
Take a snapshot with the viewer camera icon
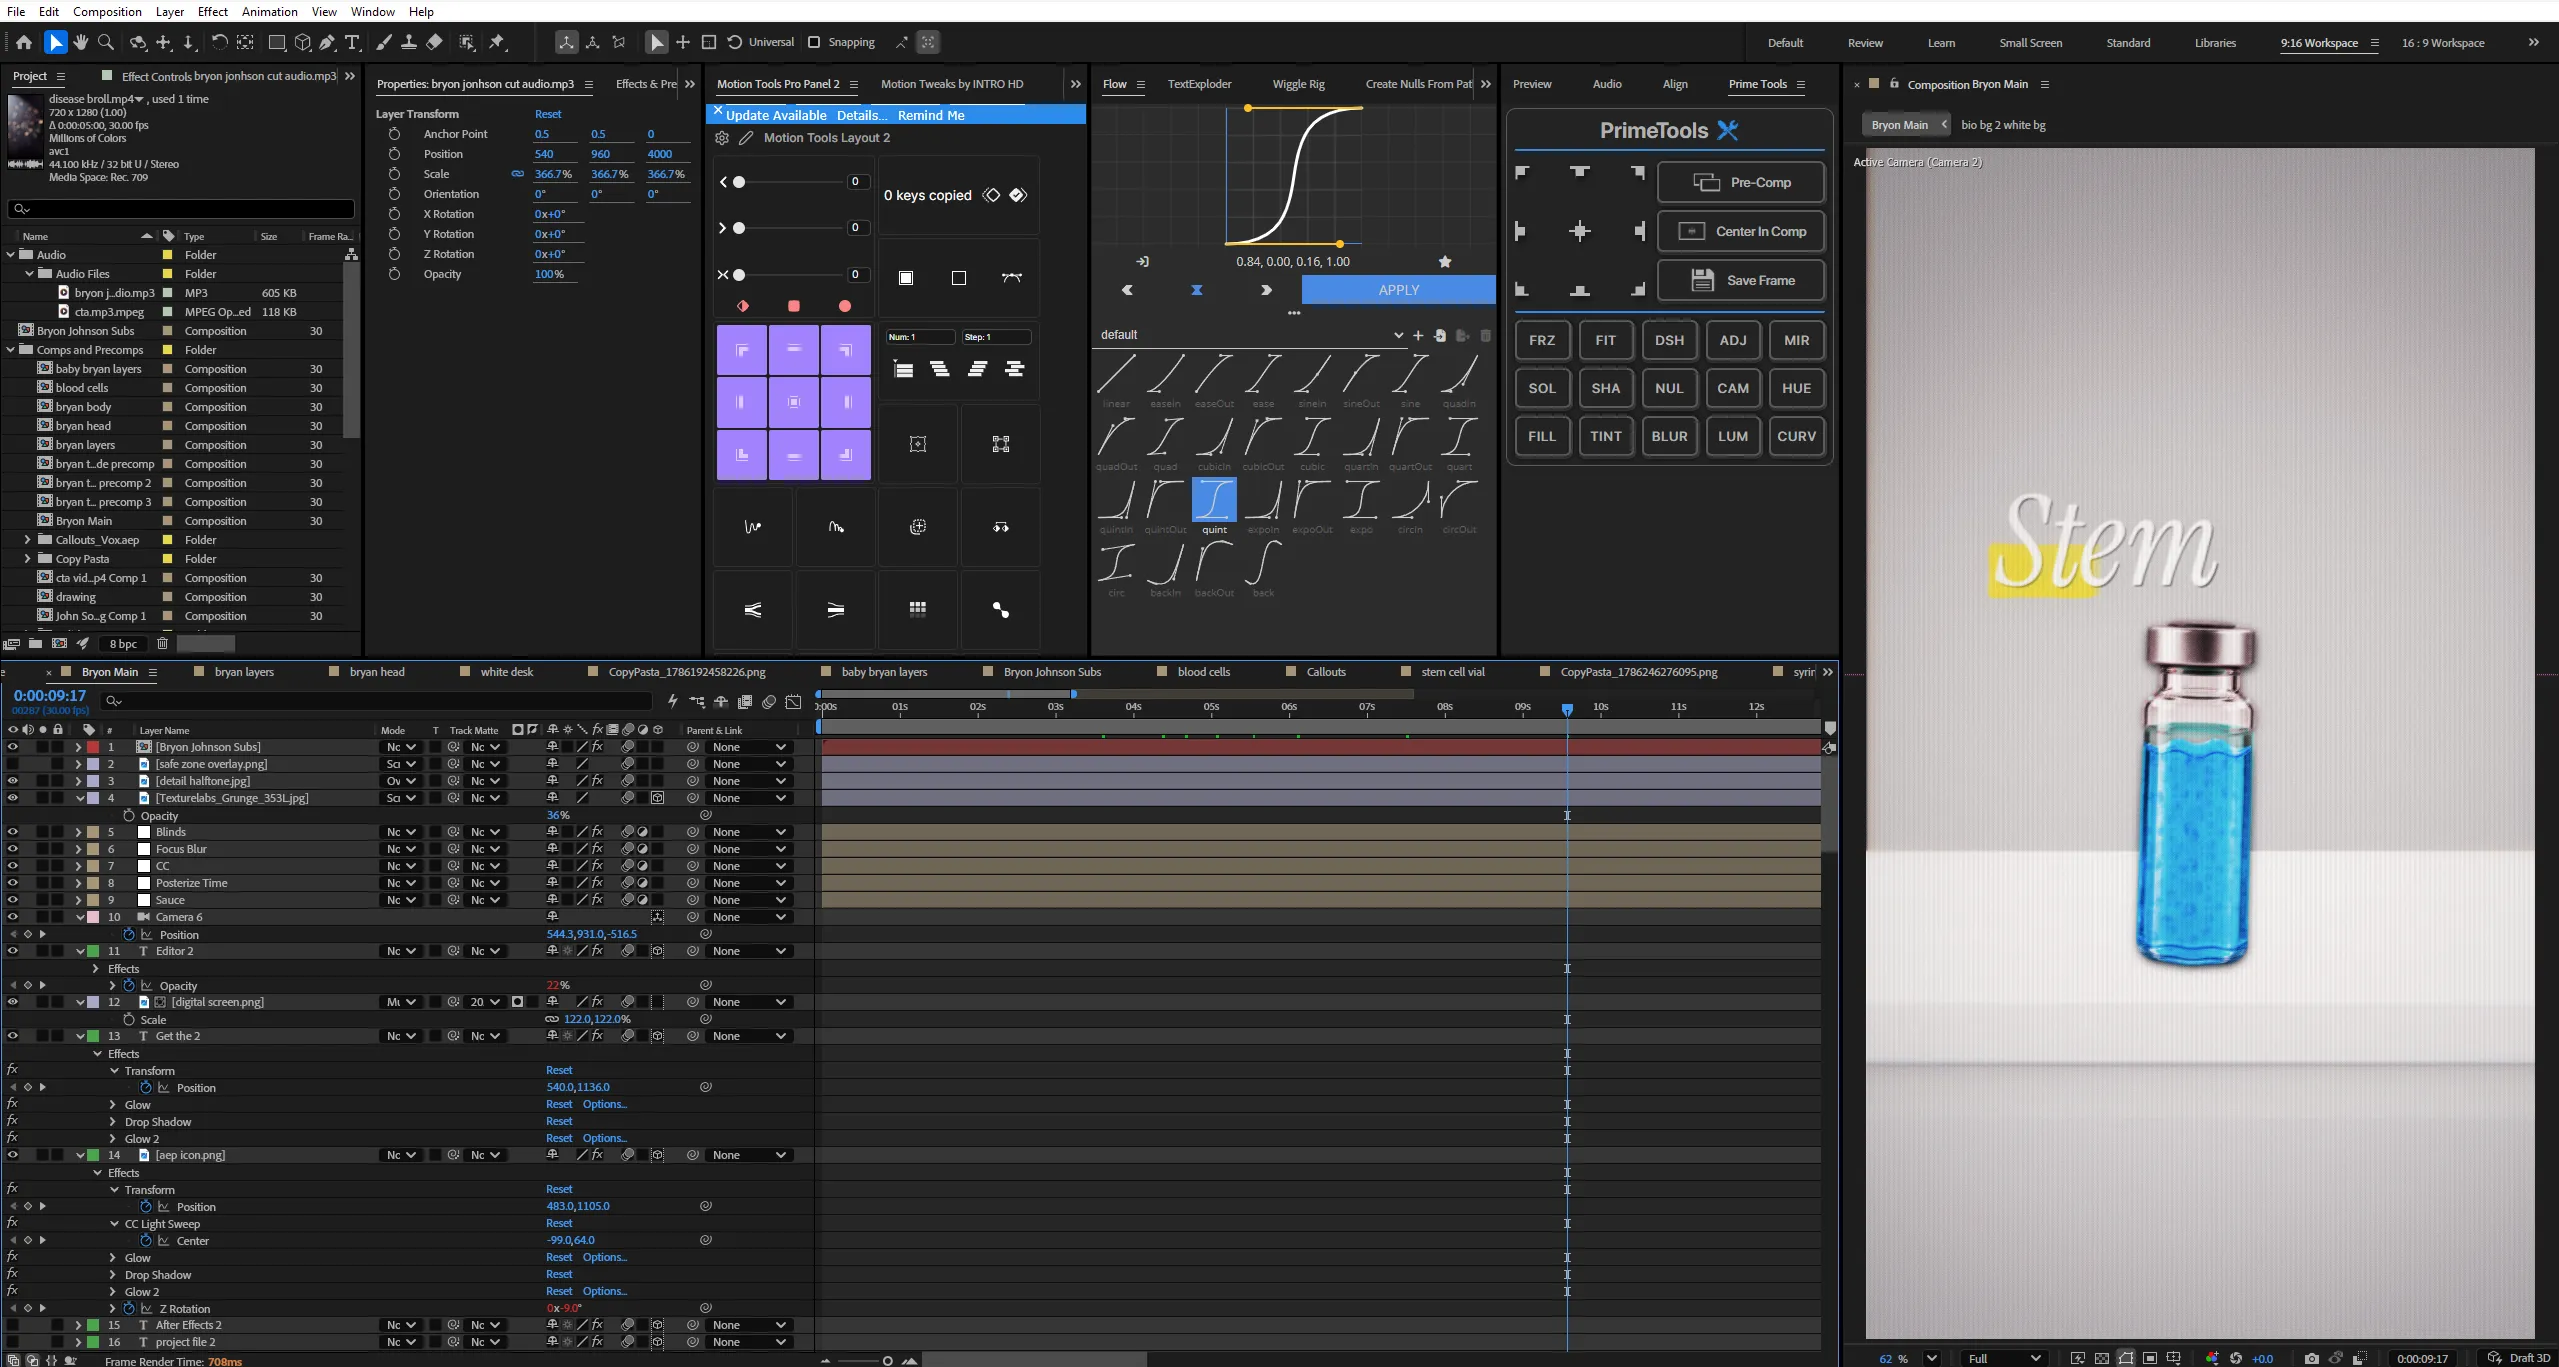pos(2311,1358)
